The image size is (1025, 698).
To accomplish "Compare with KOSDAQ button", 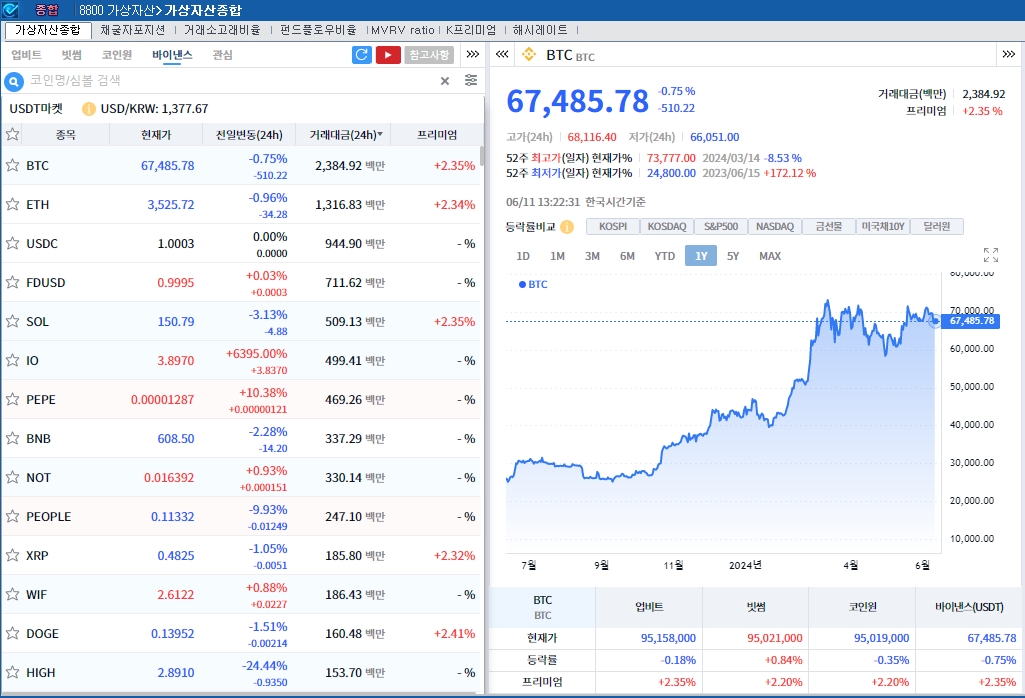I will [667, 227].
